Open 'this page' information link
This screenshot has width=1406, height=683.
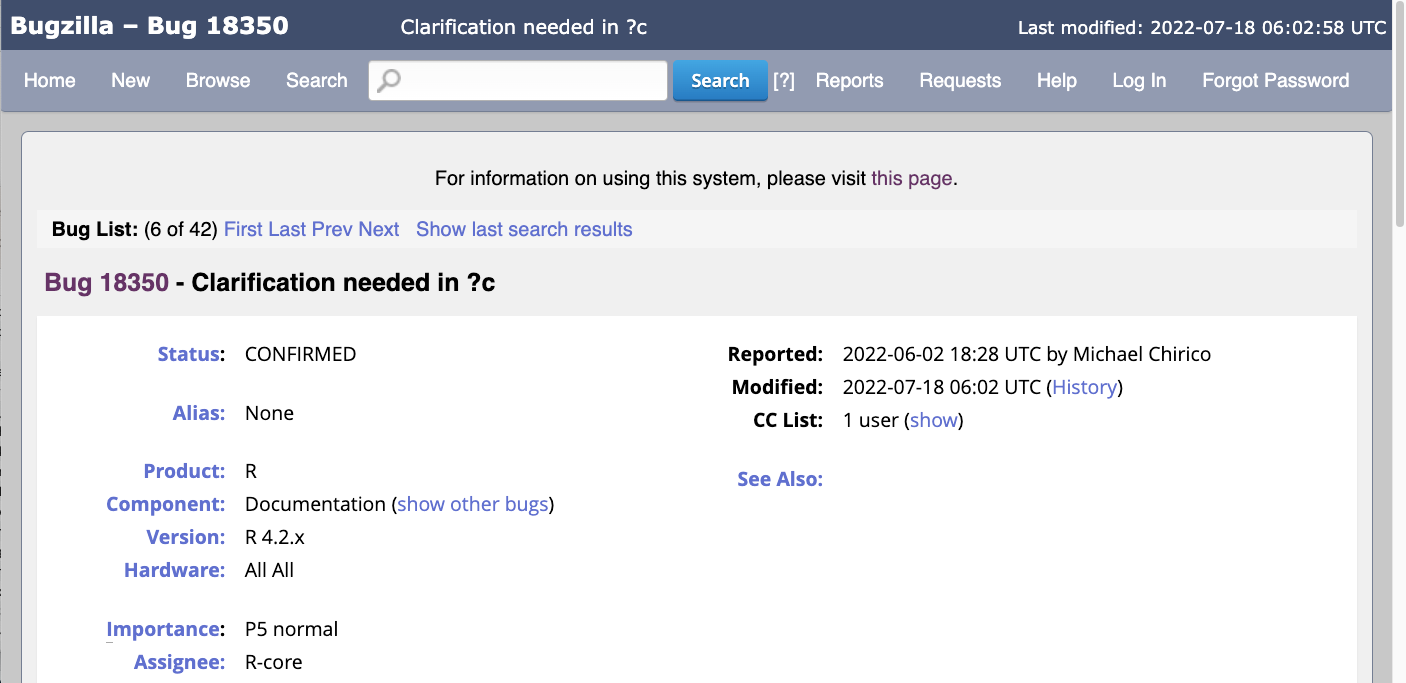tap(912, 179)
